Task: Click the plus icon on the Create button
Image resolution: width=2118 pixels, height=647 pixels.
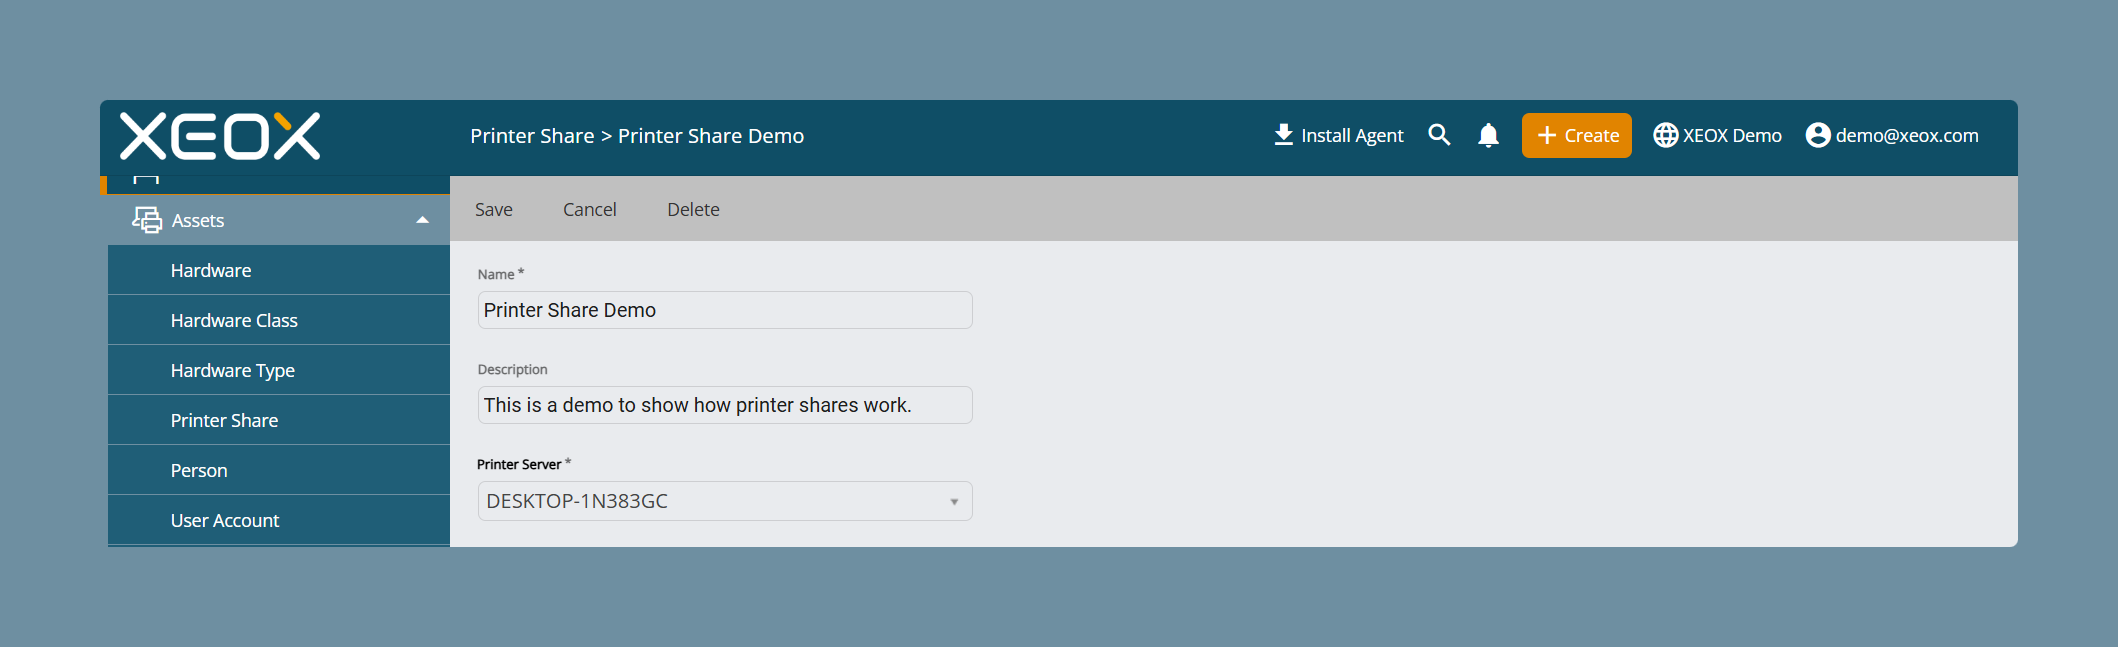Action: pos(1546,135)
